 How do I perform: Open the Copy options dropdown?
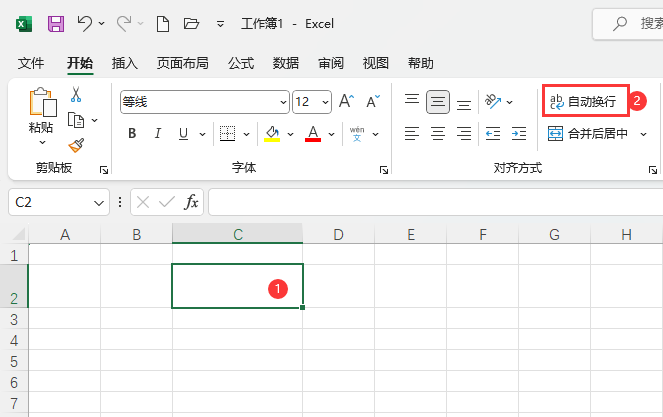point(95,121)
